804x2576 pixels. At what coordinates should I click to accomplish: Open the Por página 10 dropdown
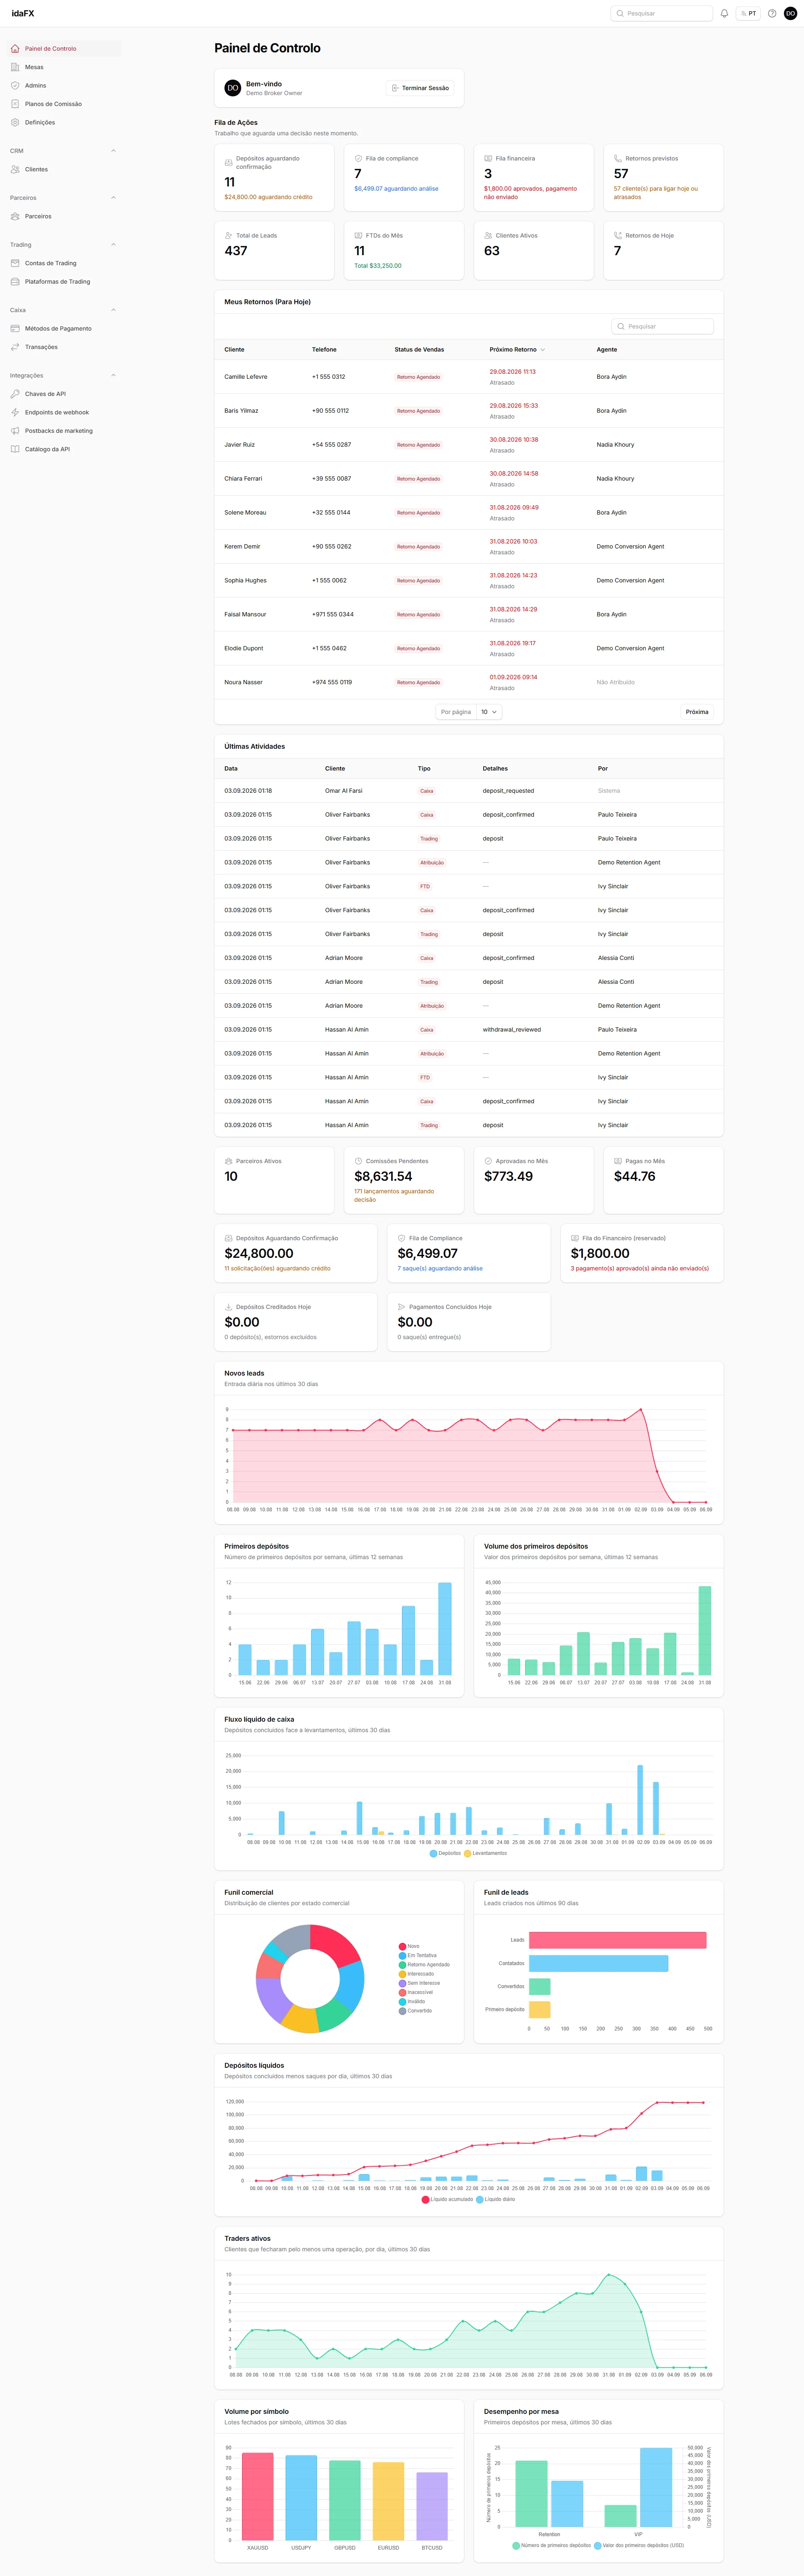tap(489, 712)
